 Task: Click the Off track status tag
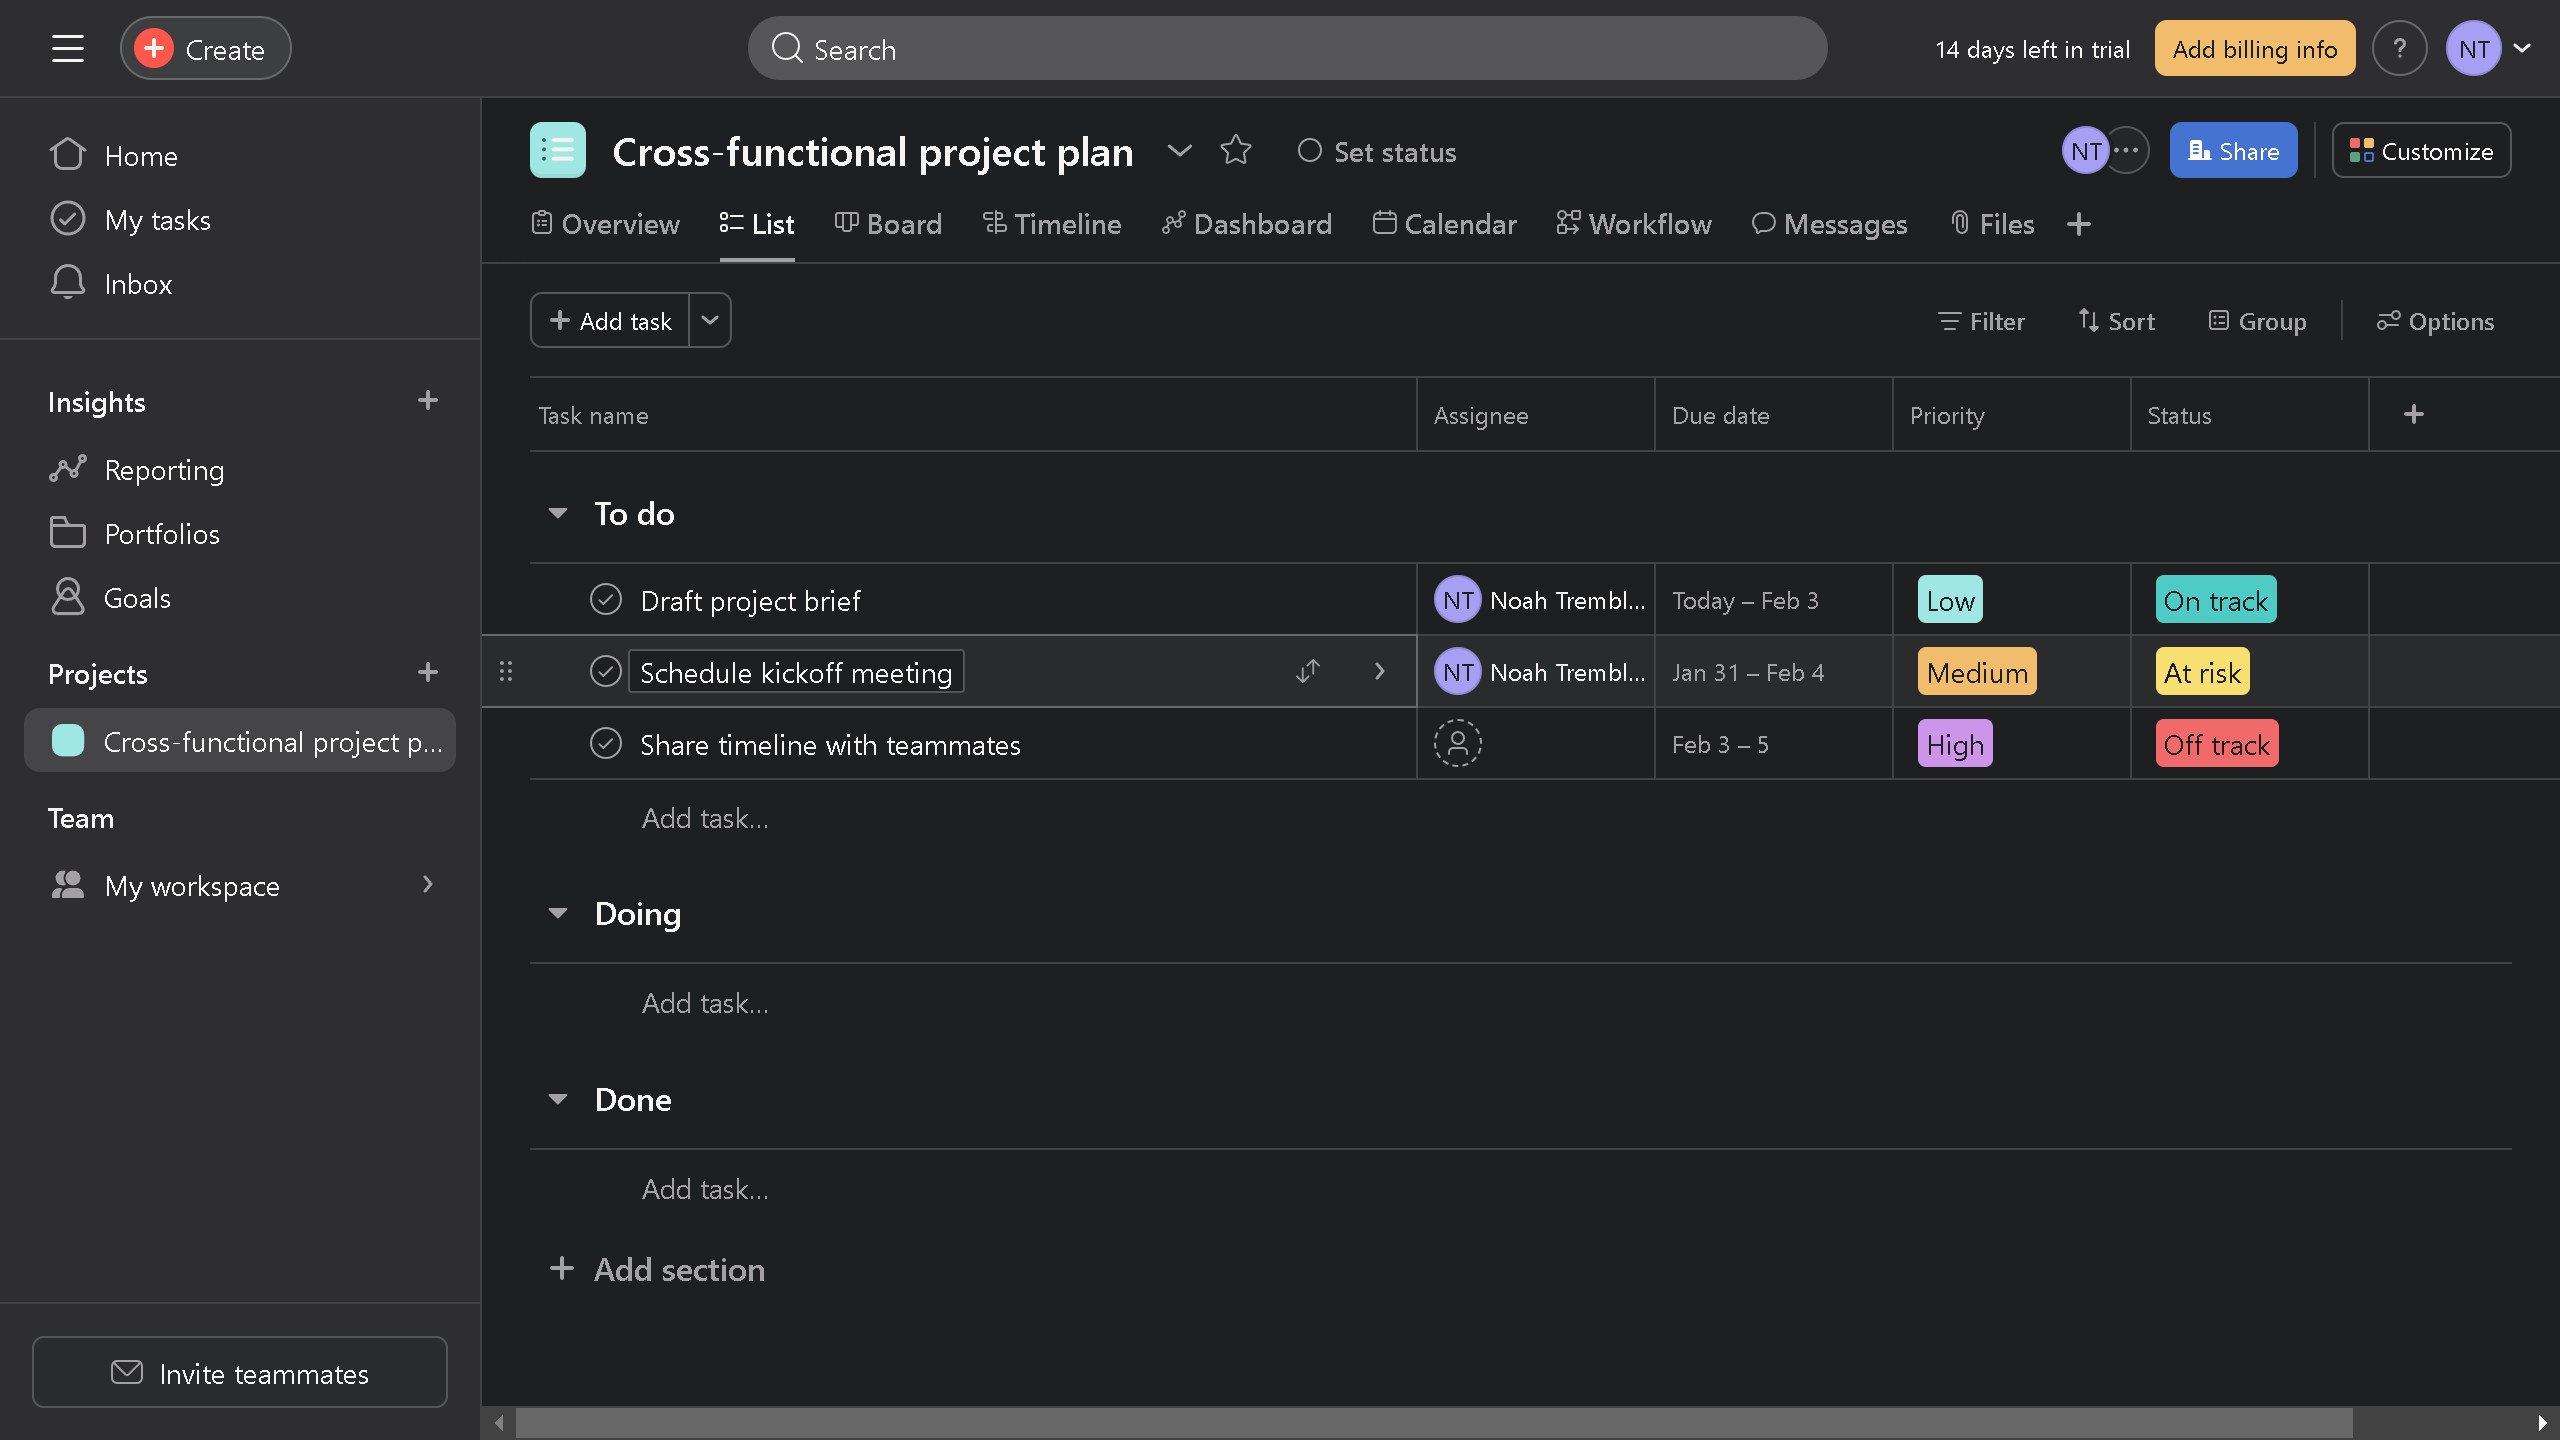click(x=2216, y=744)
